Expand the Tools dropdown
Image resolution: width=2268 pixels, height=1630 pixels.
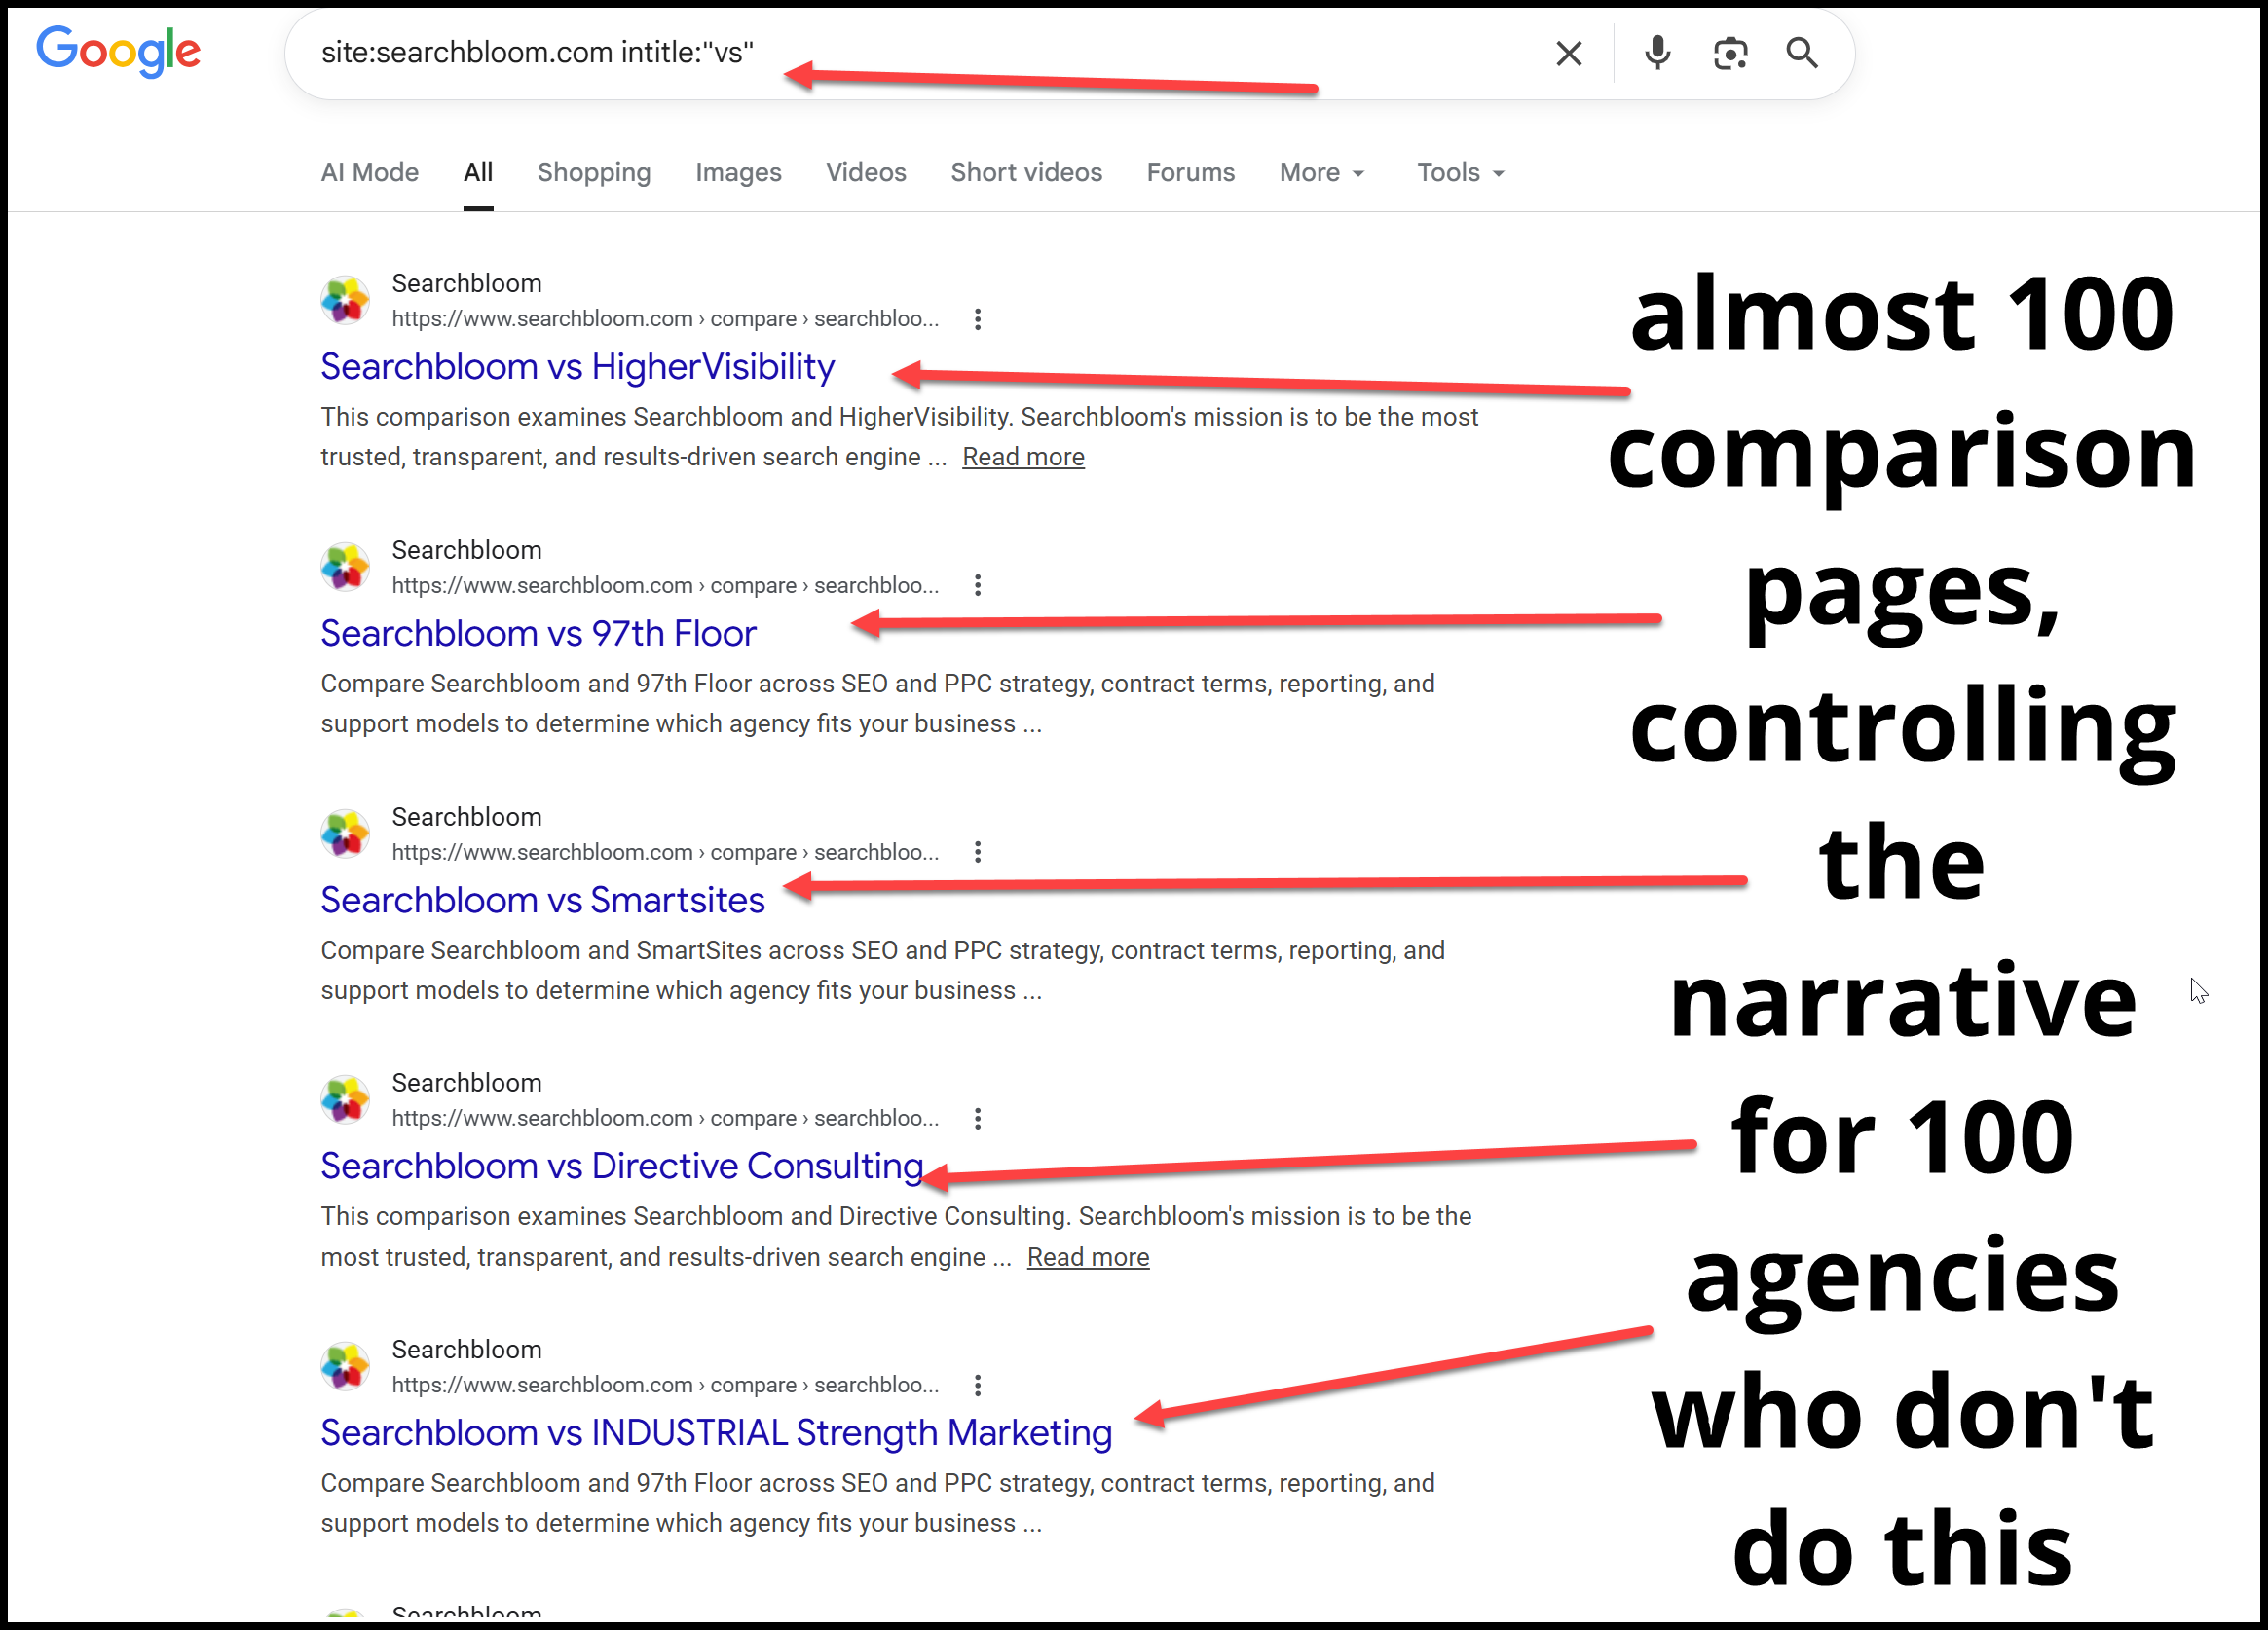(x=1459, y=173)
